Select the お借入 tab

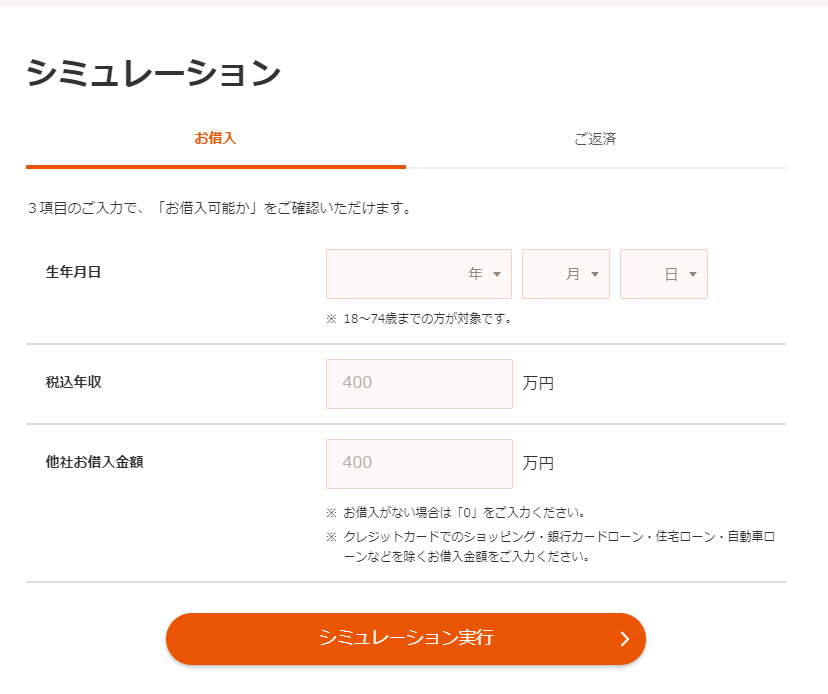click(217, 140)
